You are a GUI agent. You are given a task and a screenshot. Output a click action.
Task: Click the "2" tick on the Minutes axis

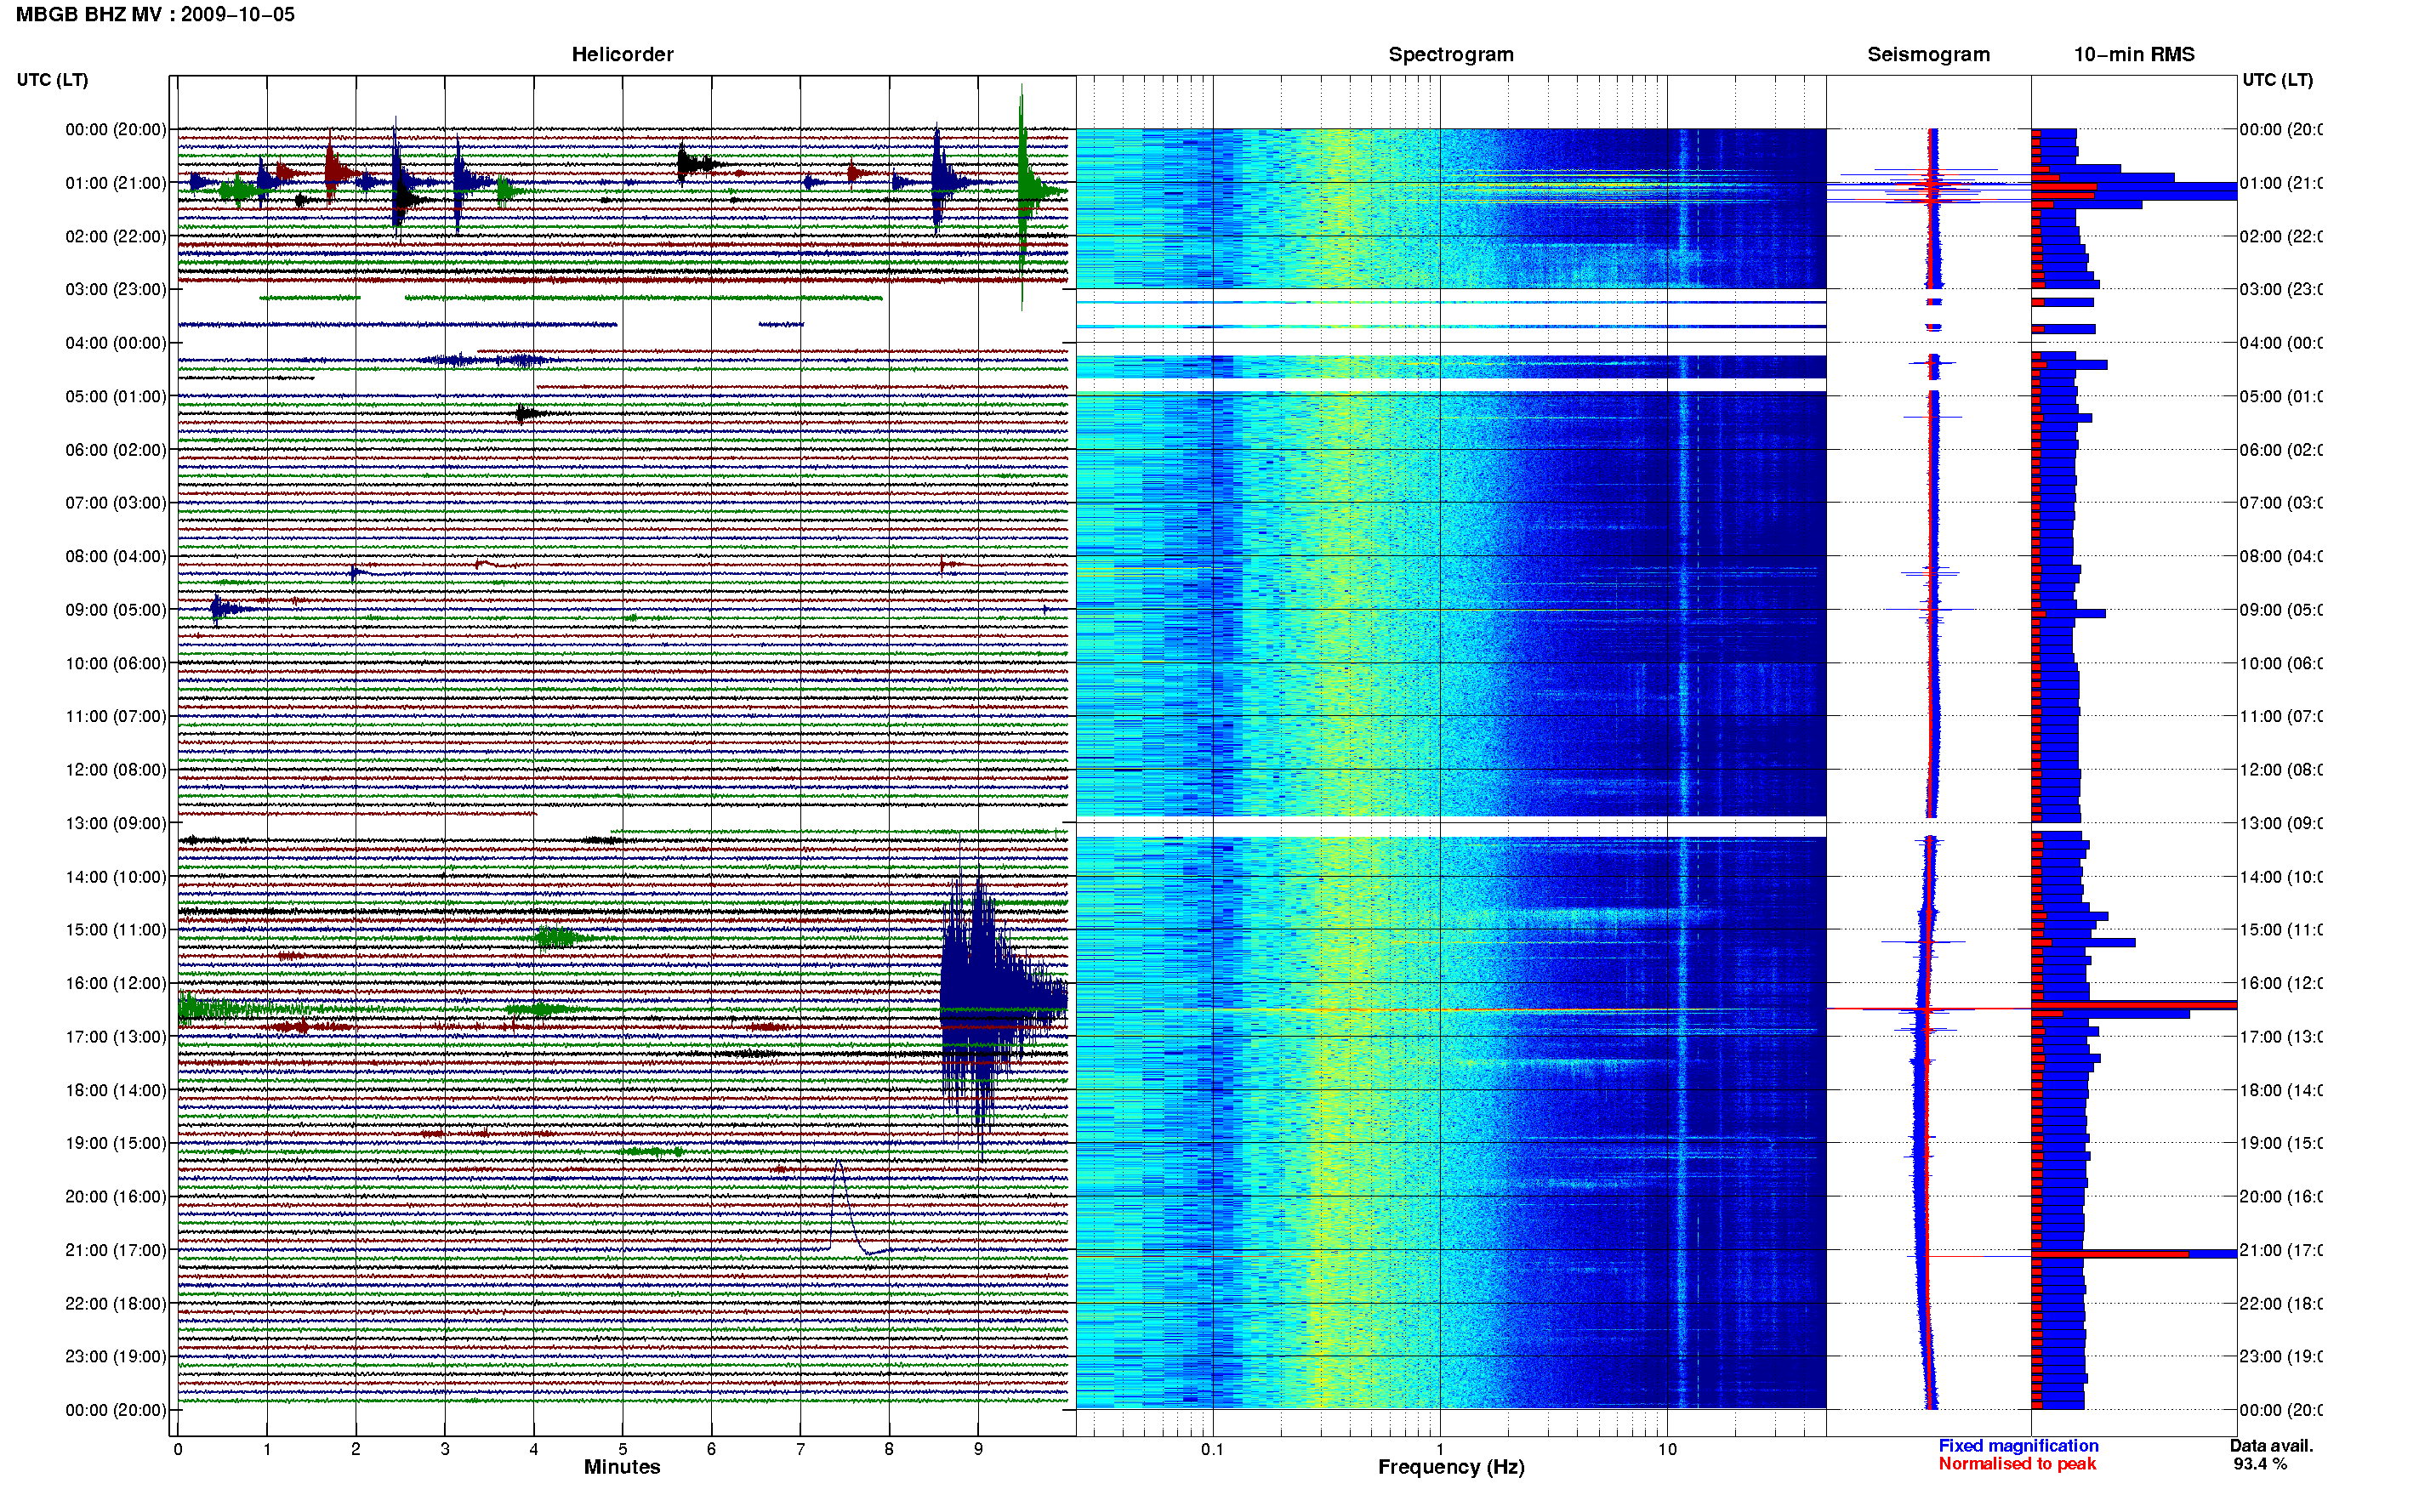356,1449
